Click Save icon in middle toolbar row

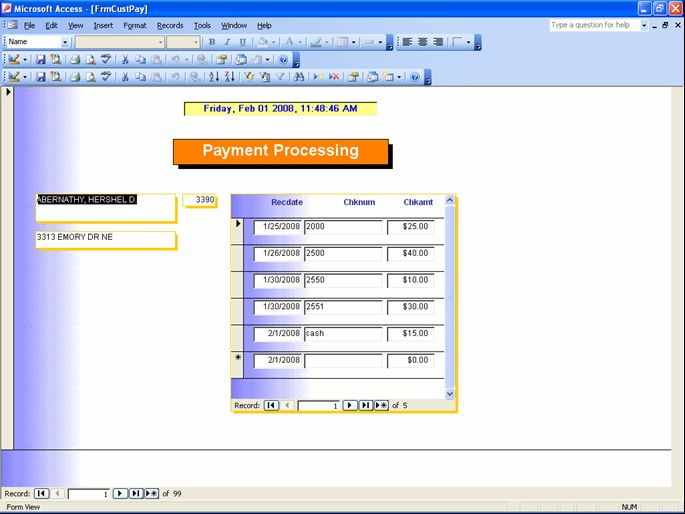click(x=41, y=59)
